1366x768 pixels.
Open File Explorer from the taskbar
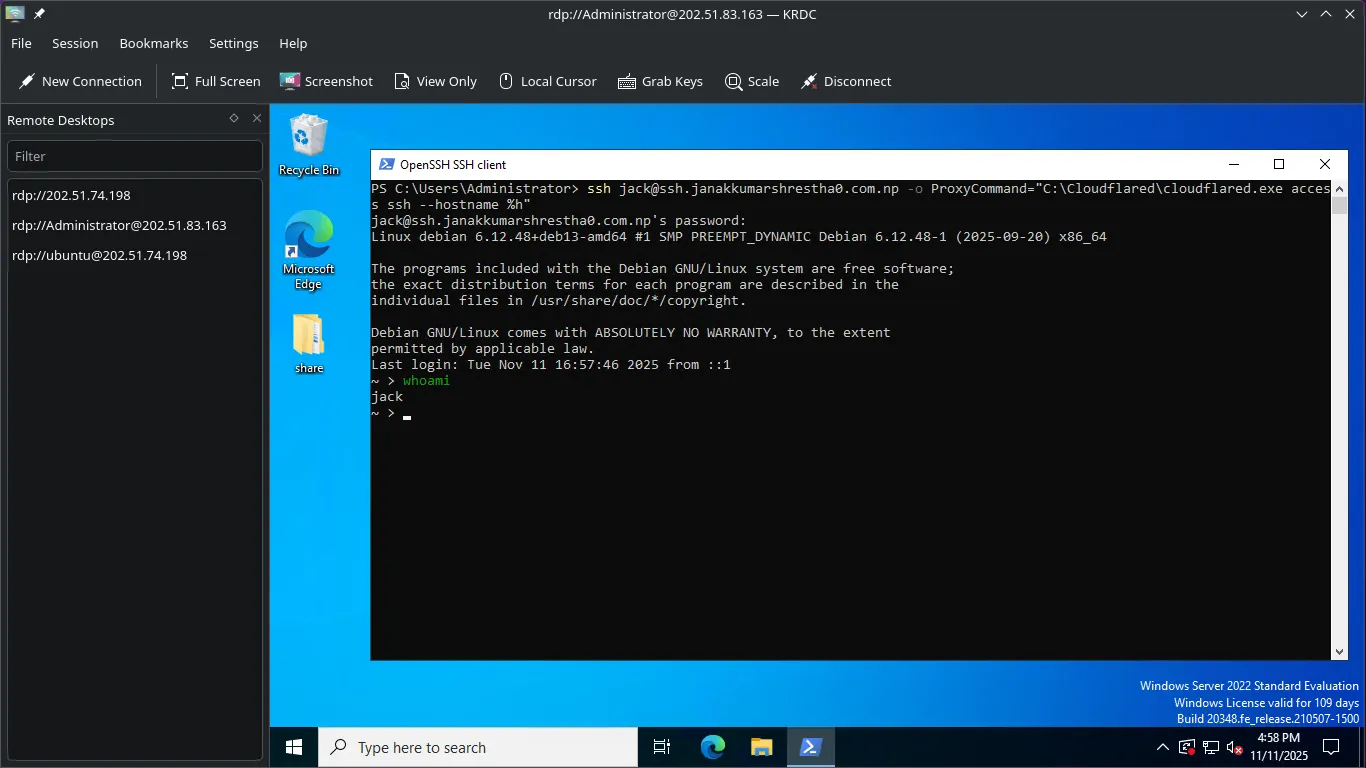pyautogui.click(x=762, y=747)
